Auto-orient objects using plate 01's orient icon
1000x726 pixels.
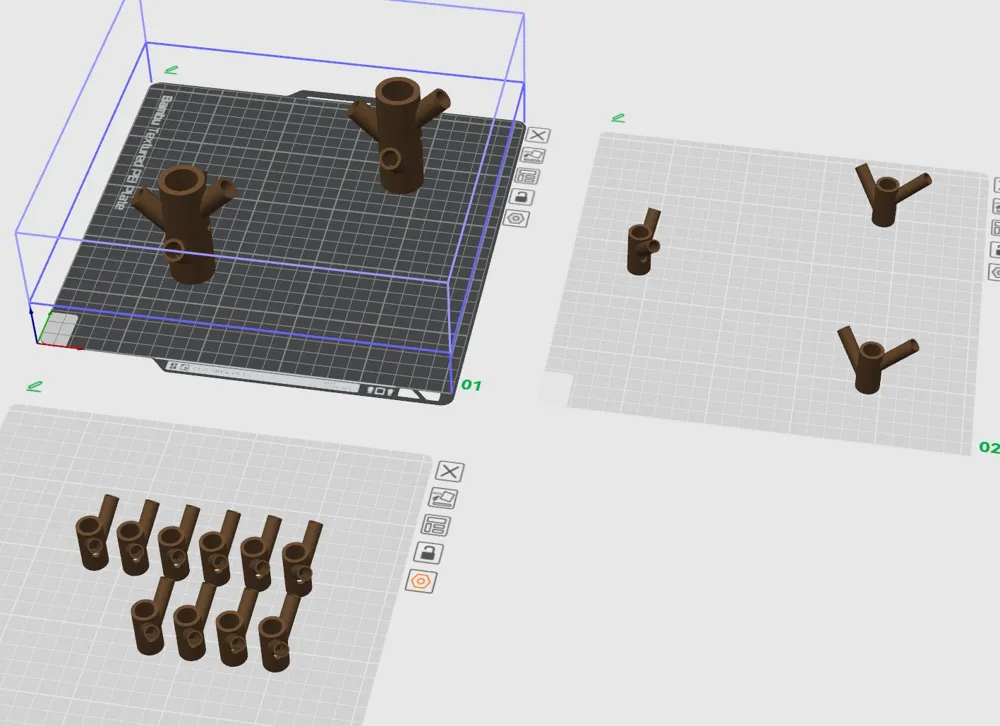(533, 155)
